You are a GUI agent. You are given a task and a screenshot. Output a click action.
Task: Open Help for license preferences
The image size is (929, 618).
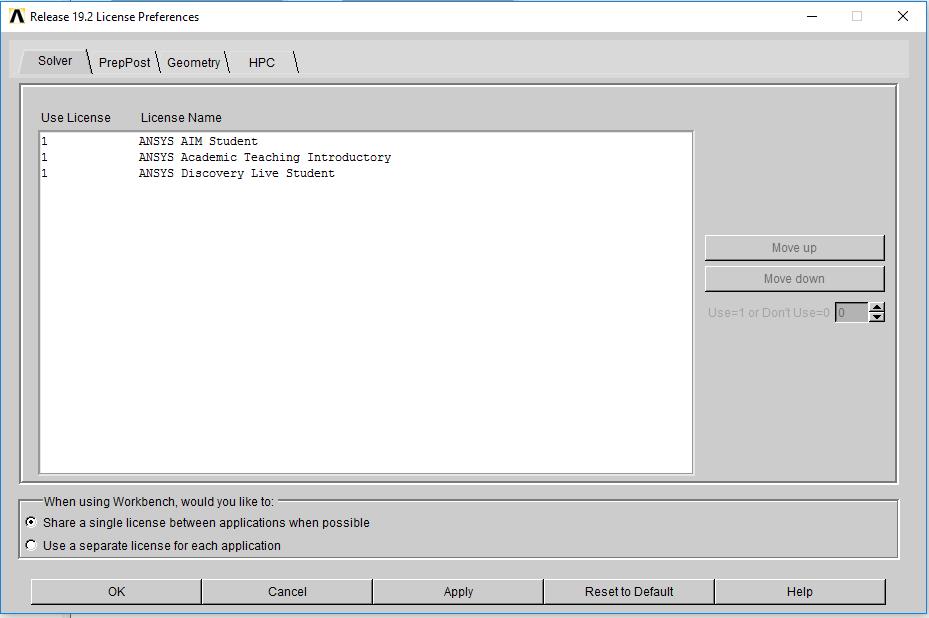coord(798,591)
